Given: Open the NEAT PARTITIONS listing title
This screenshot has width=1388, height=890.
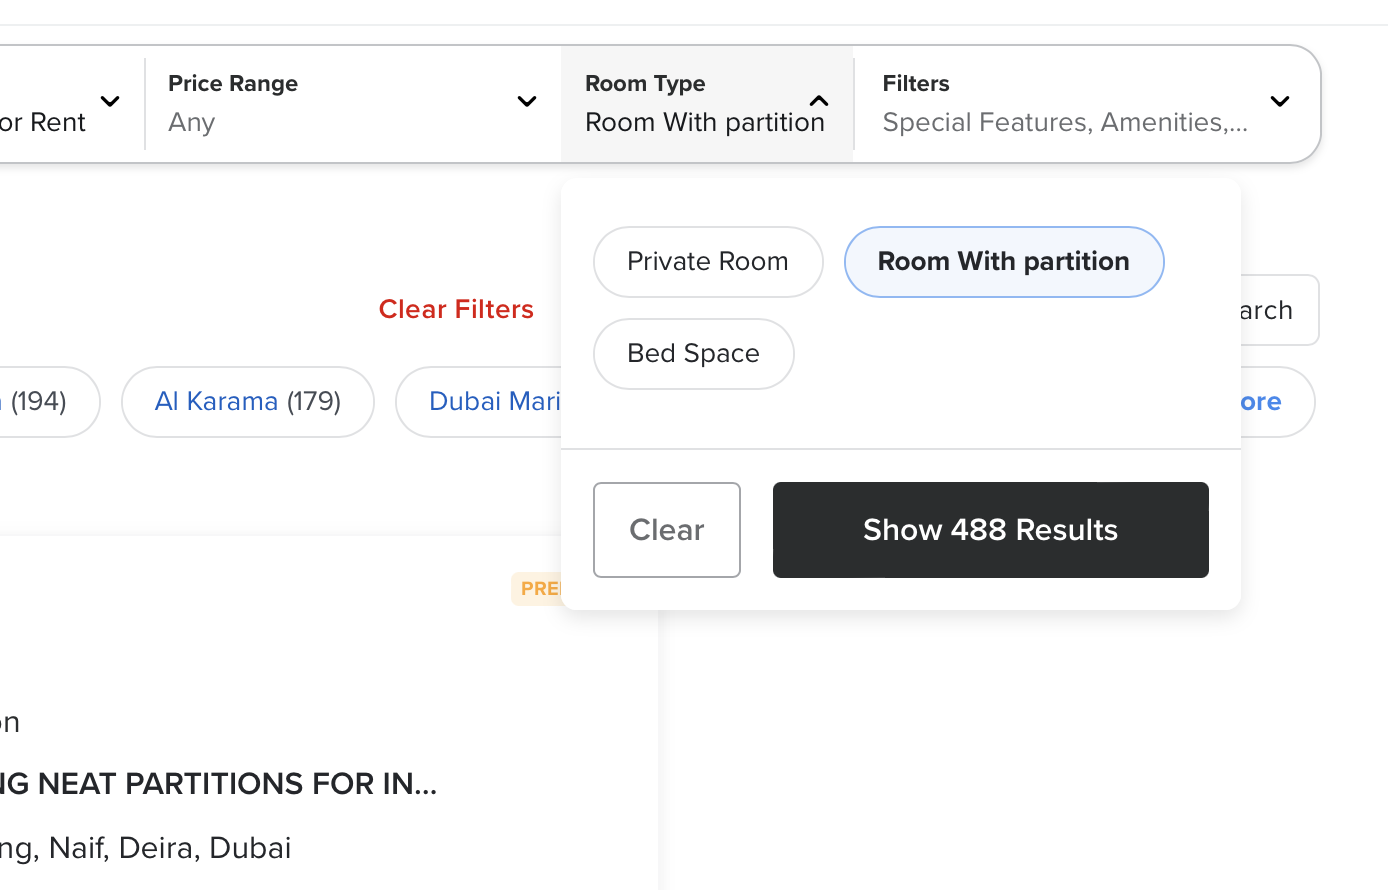Looking at the screenshot, I should pyautogui.click(x=218, y=784).
